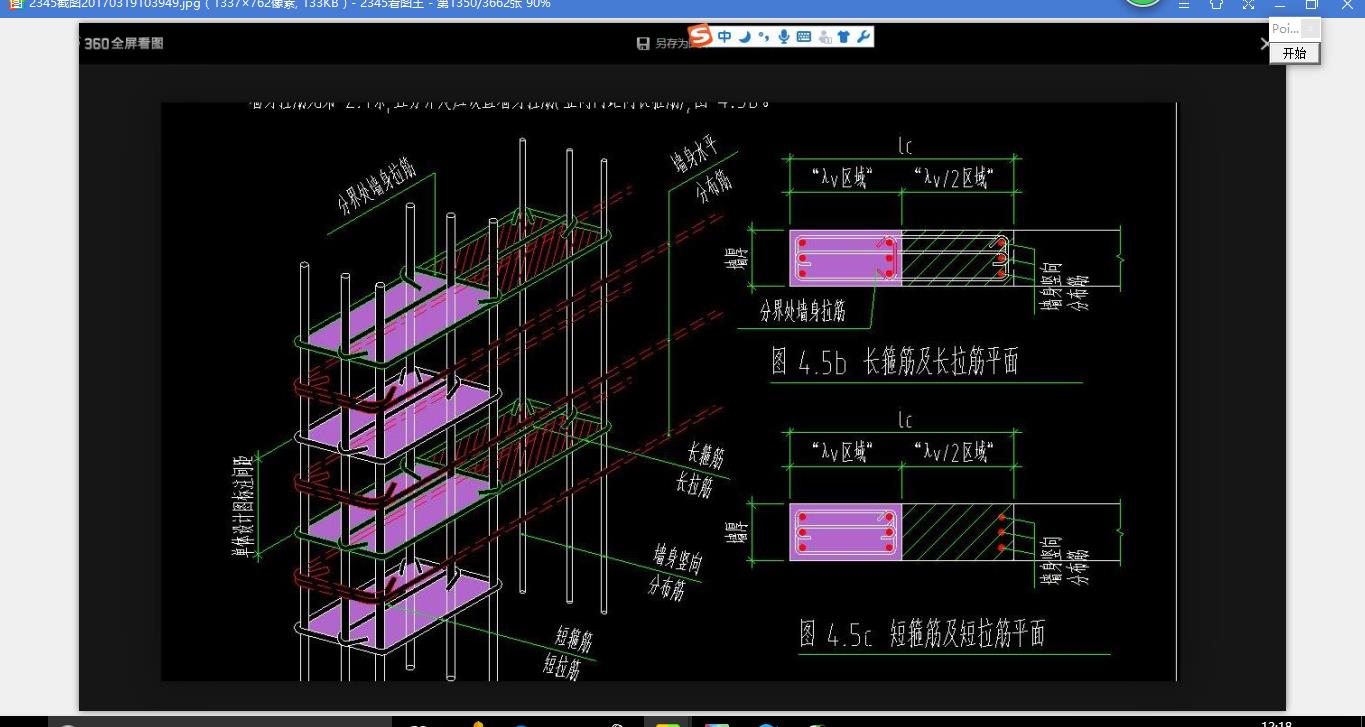This screenshot has width=1365, height=727.
Task: Toggle Sogou punctuation mode icon
Action: coord(764,38)
